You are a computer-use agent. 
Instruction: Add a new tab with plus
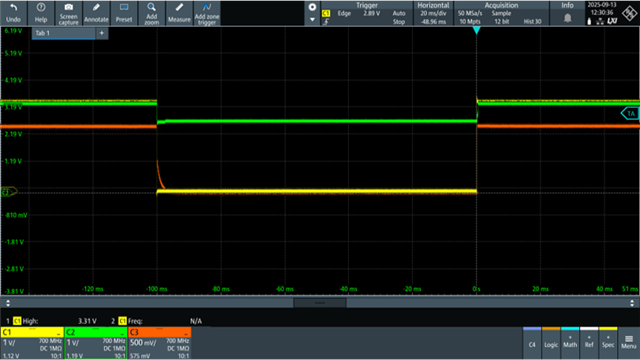(x=102, y=33)
